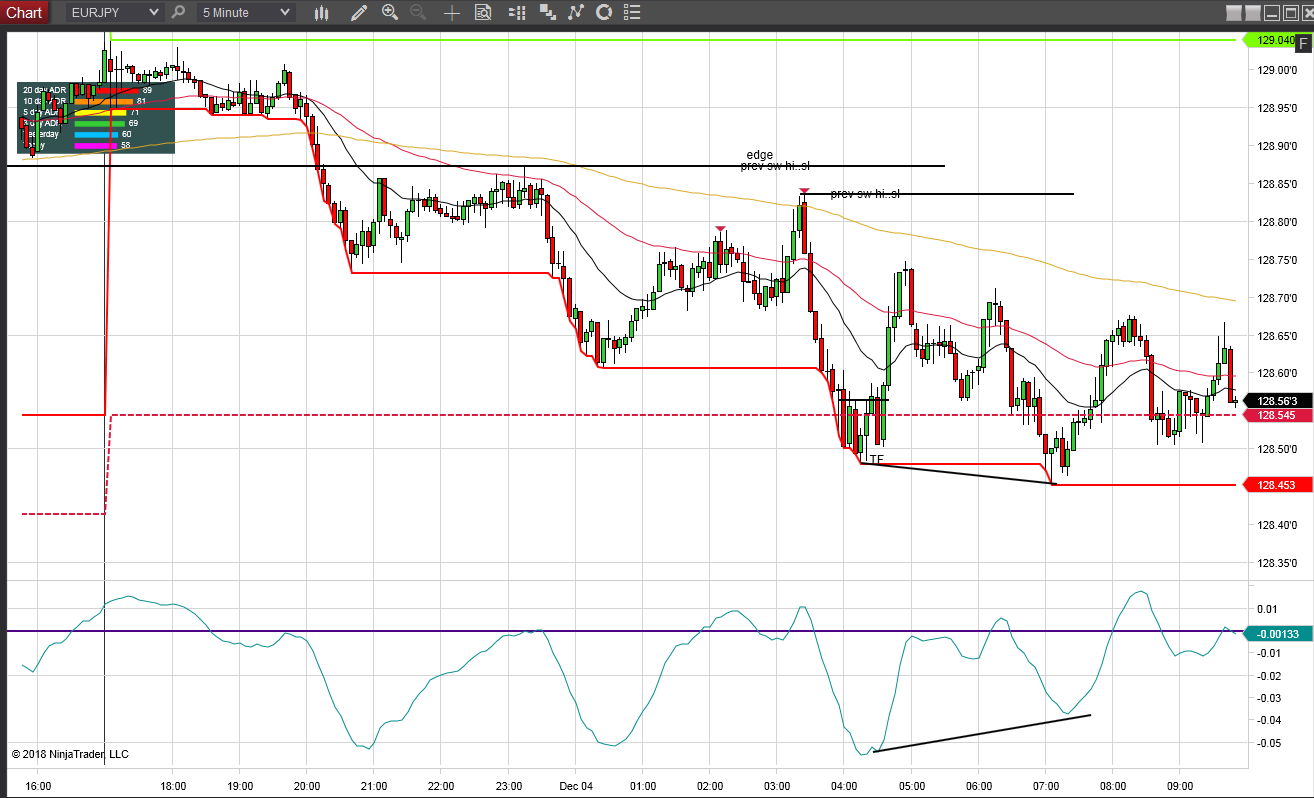This screenshot has height=798, width=1314.
Task: Click the 'Dec 04' date axis label
Action: tap(576, 786)
